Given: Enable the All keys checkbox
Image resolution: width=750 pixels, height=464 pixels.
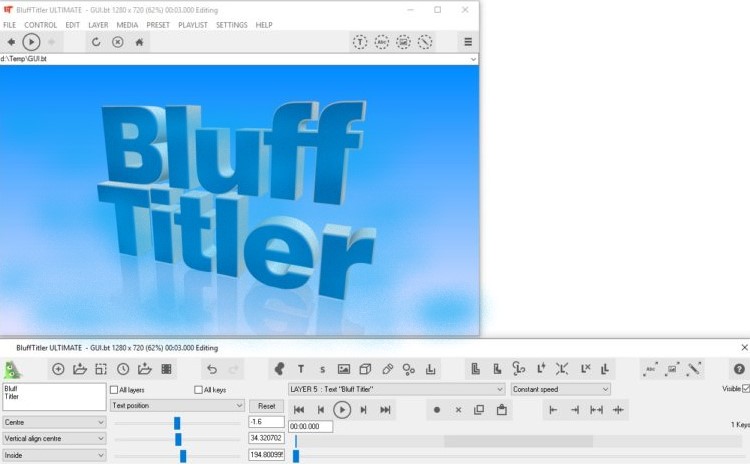Looking at the screenshot, I should coord(199,390).
